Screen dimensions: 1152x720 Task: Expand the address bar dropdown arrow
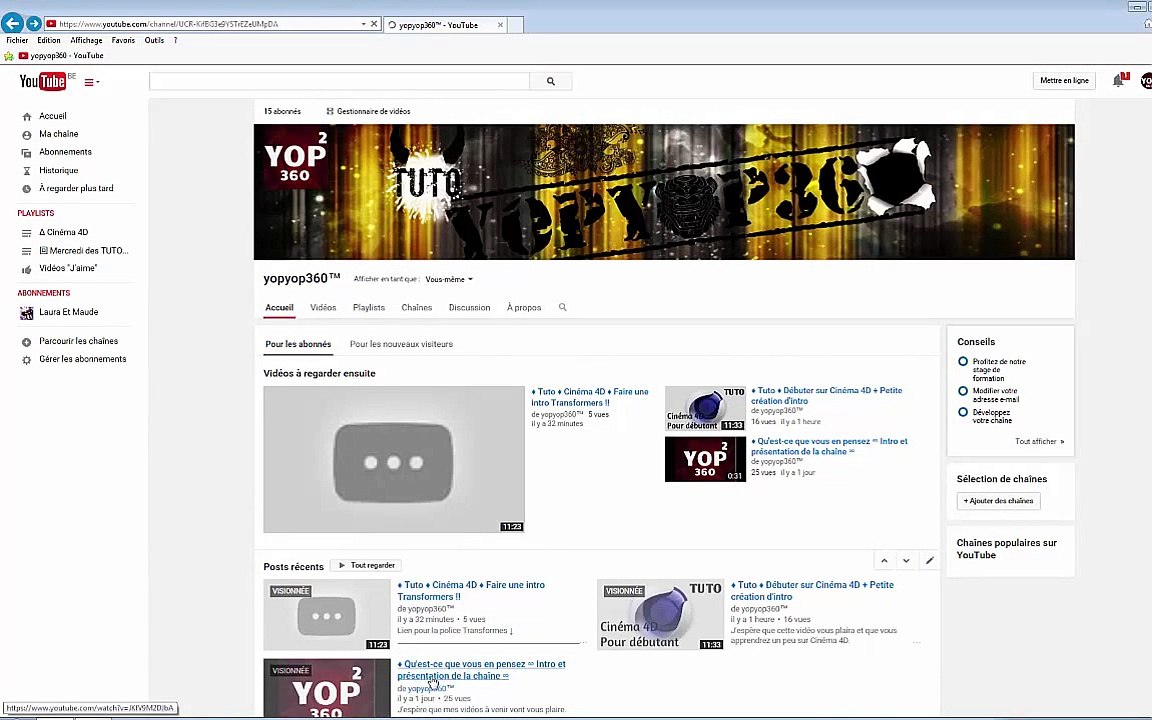coord(363,24)
